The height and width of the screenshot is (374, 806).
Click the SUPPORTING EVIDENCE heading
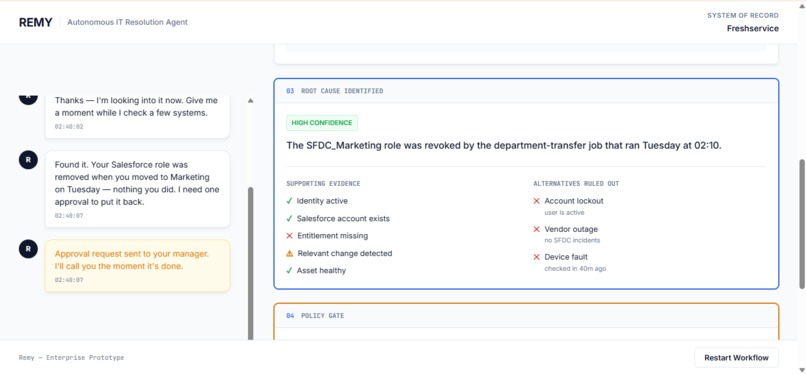pos(323,183)
